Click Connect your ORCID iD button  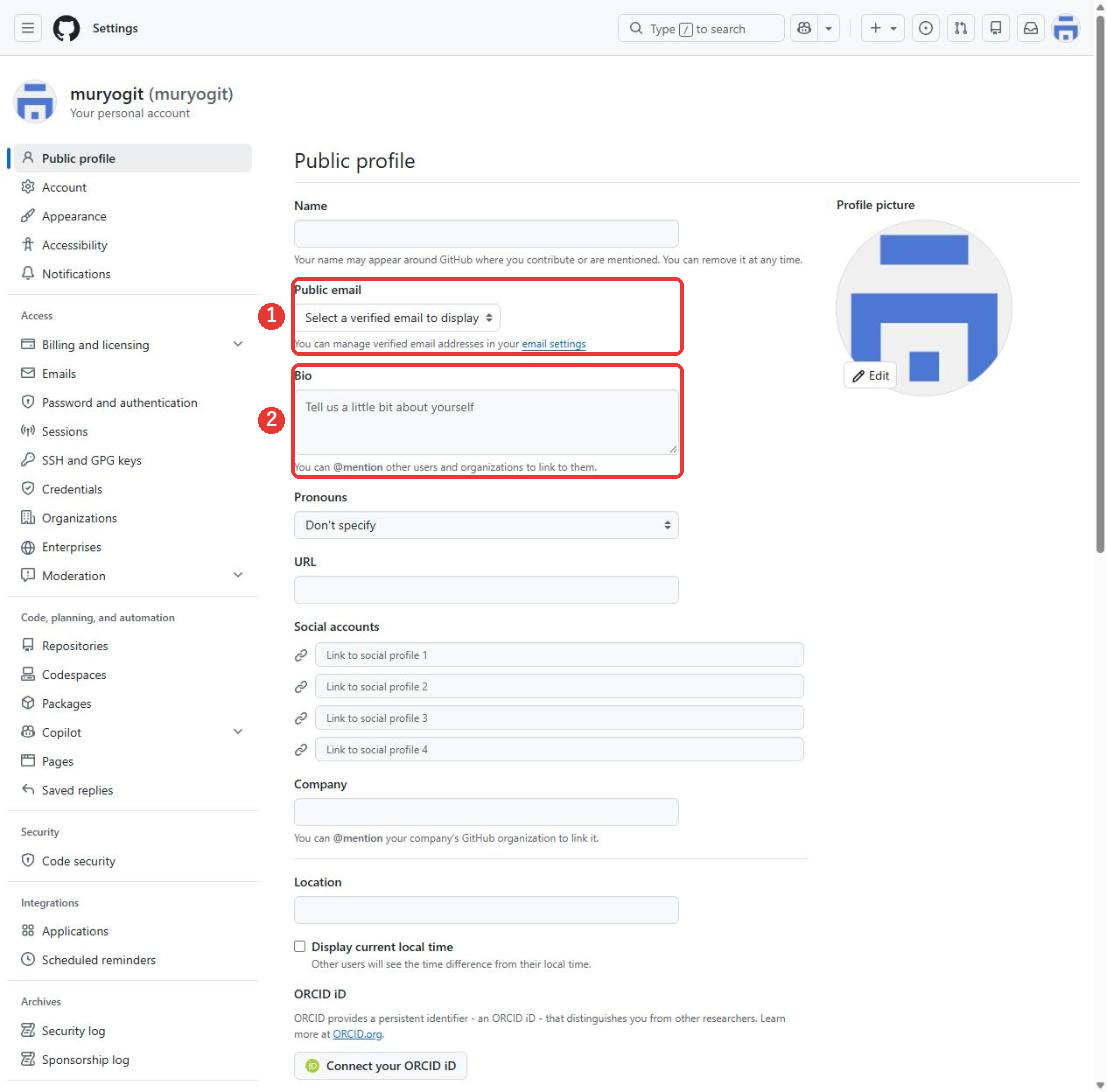(381, 1066)
